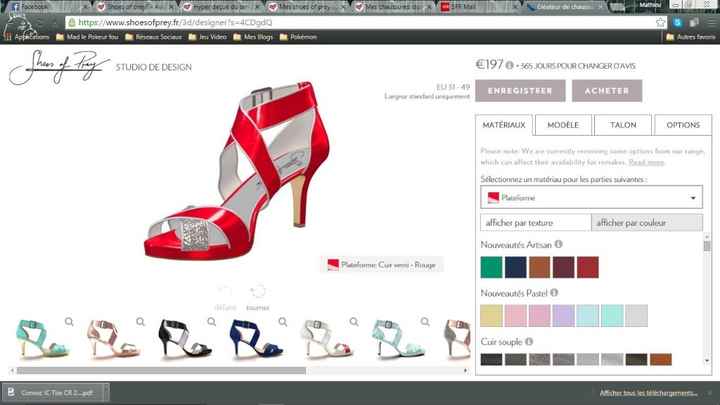Screen dimensions: 720x405
Task: Open Réseaux Sociaux bookmarks folder
Action: coord(153,37)
